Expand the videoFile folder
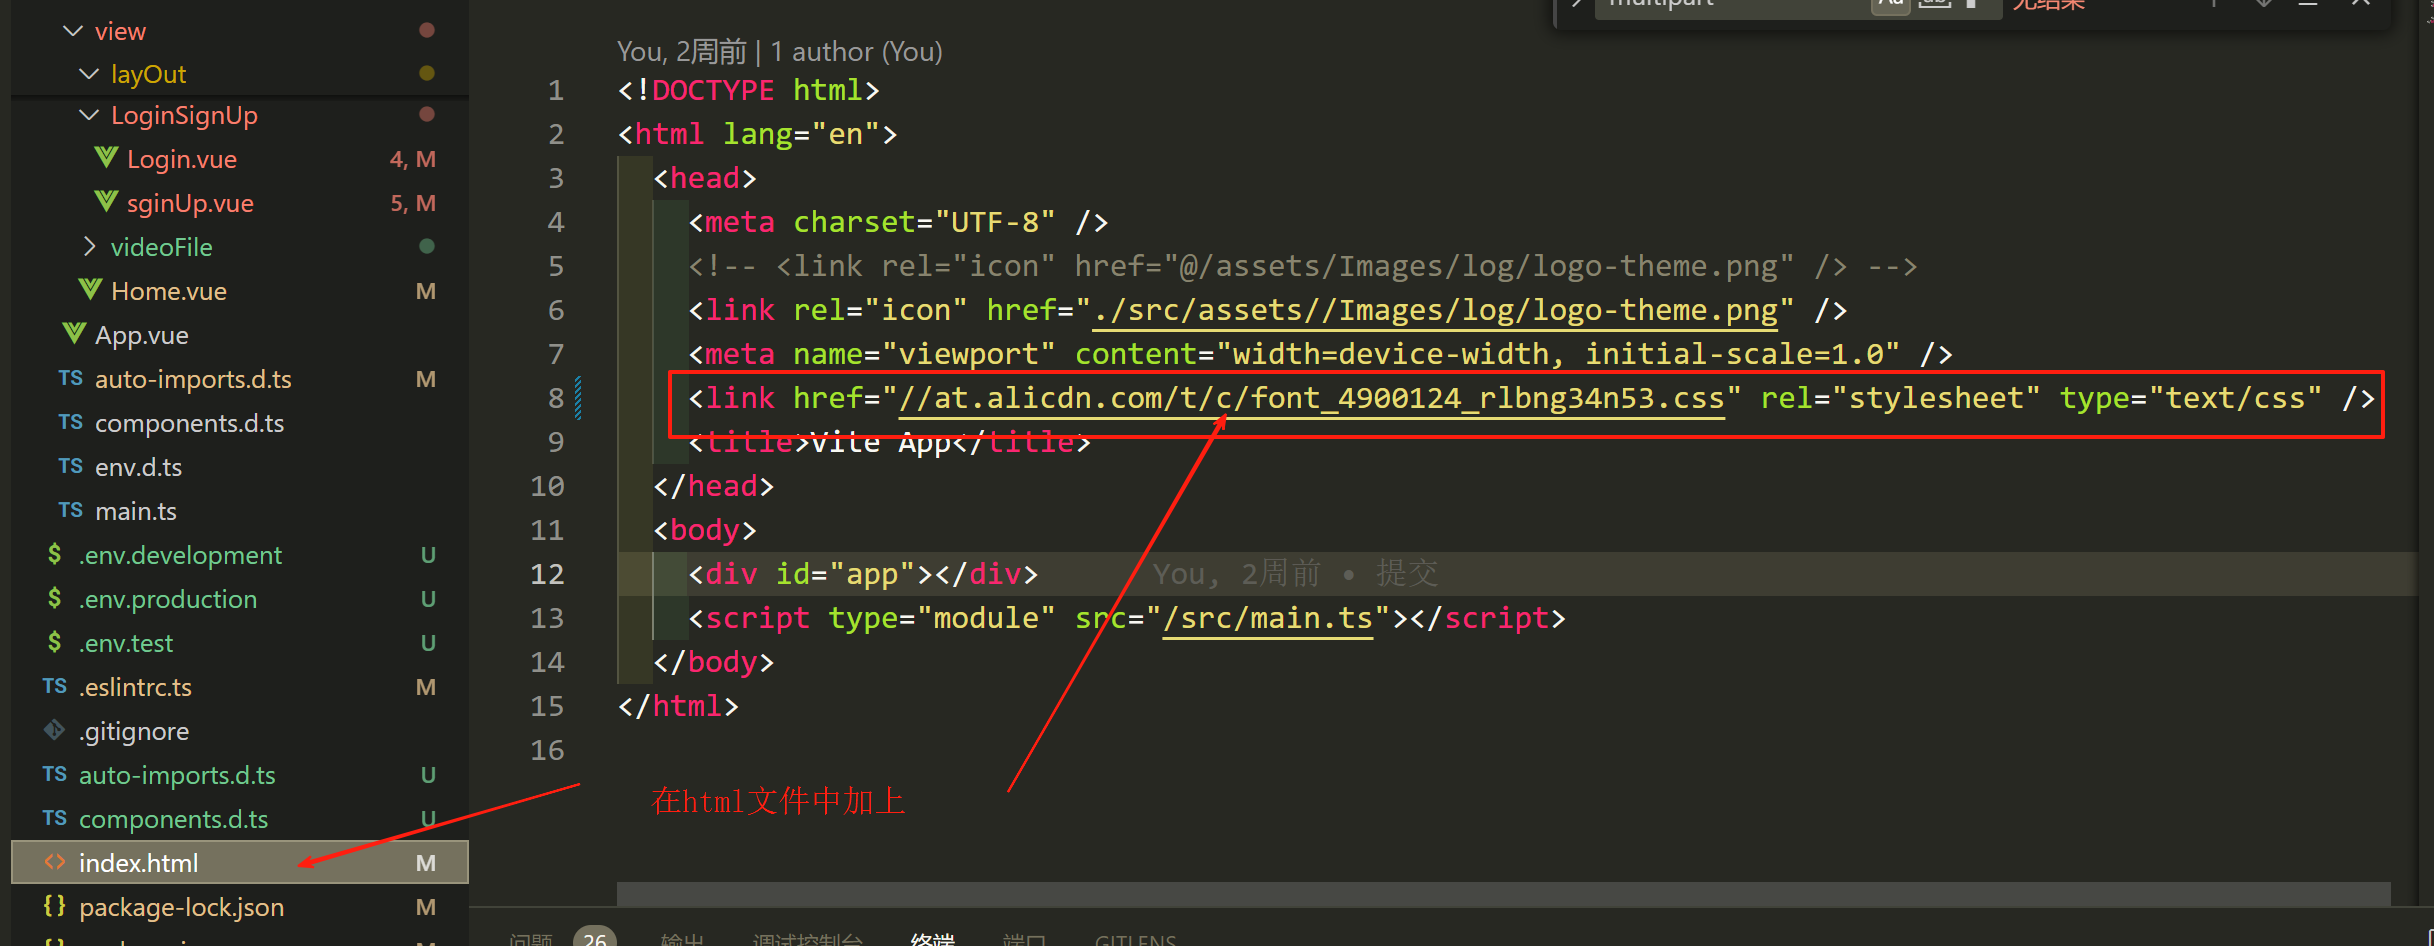The height and width of the screenshot is (946, 2434). pos(88,246)
